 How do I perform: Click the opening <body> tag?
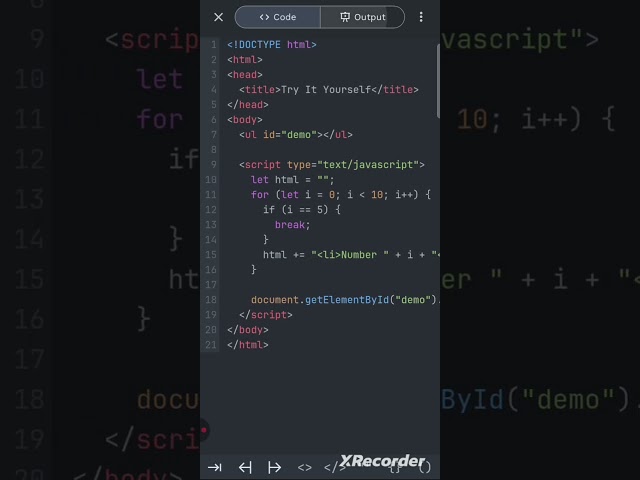(245, 120)
